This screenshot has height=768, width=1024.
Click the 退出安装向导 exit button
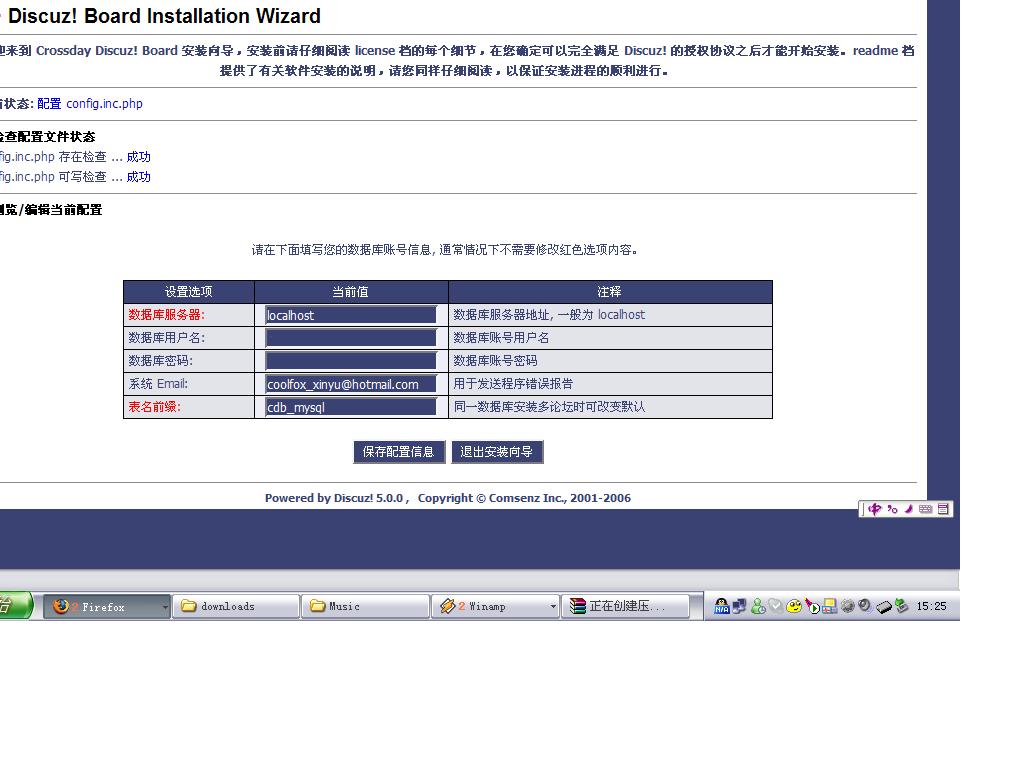[x=496, y=452]
